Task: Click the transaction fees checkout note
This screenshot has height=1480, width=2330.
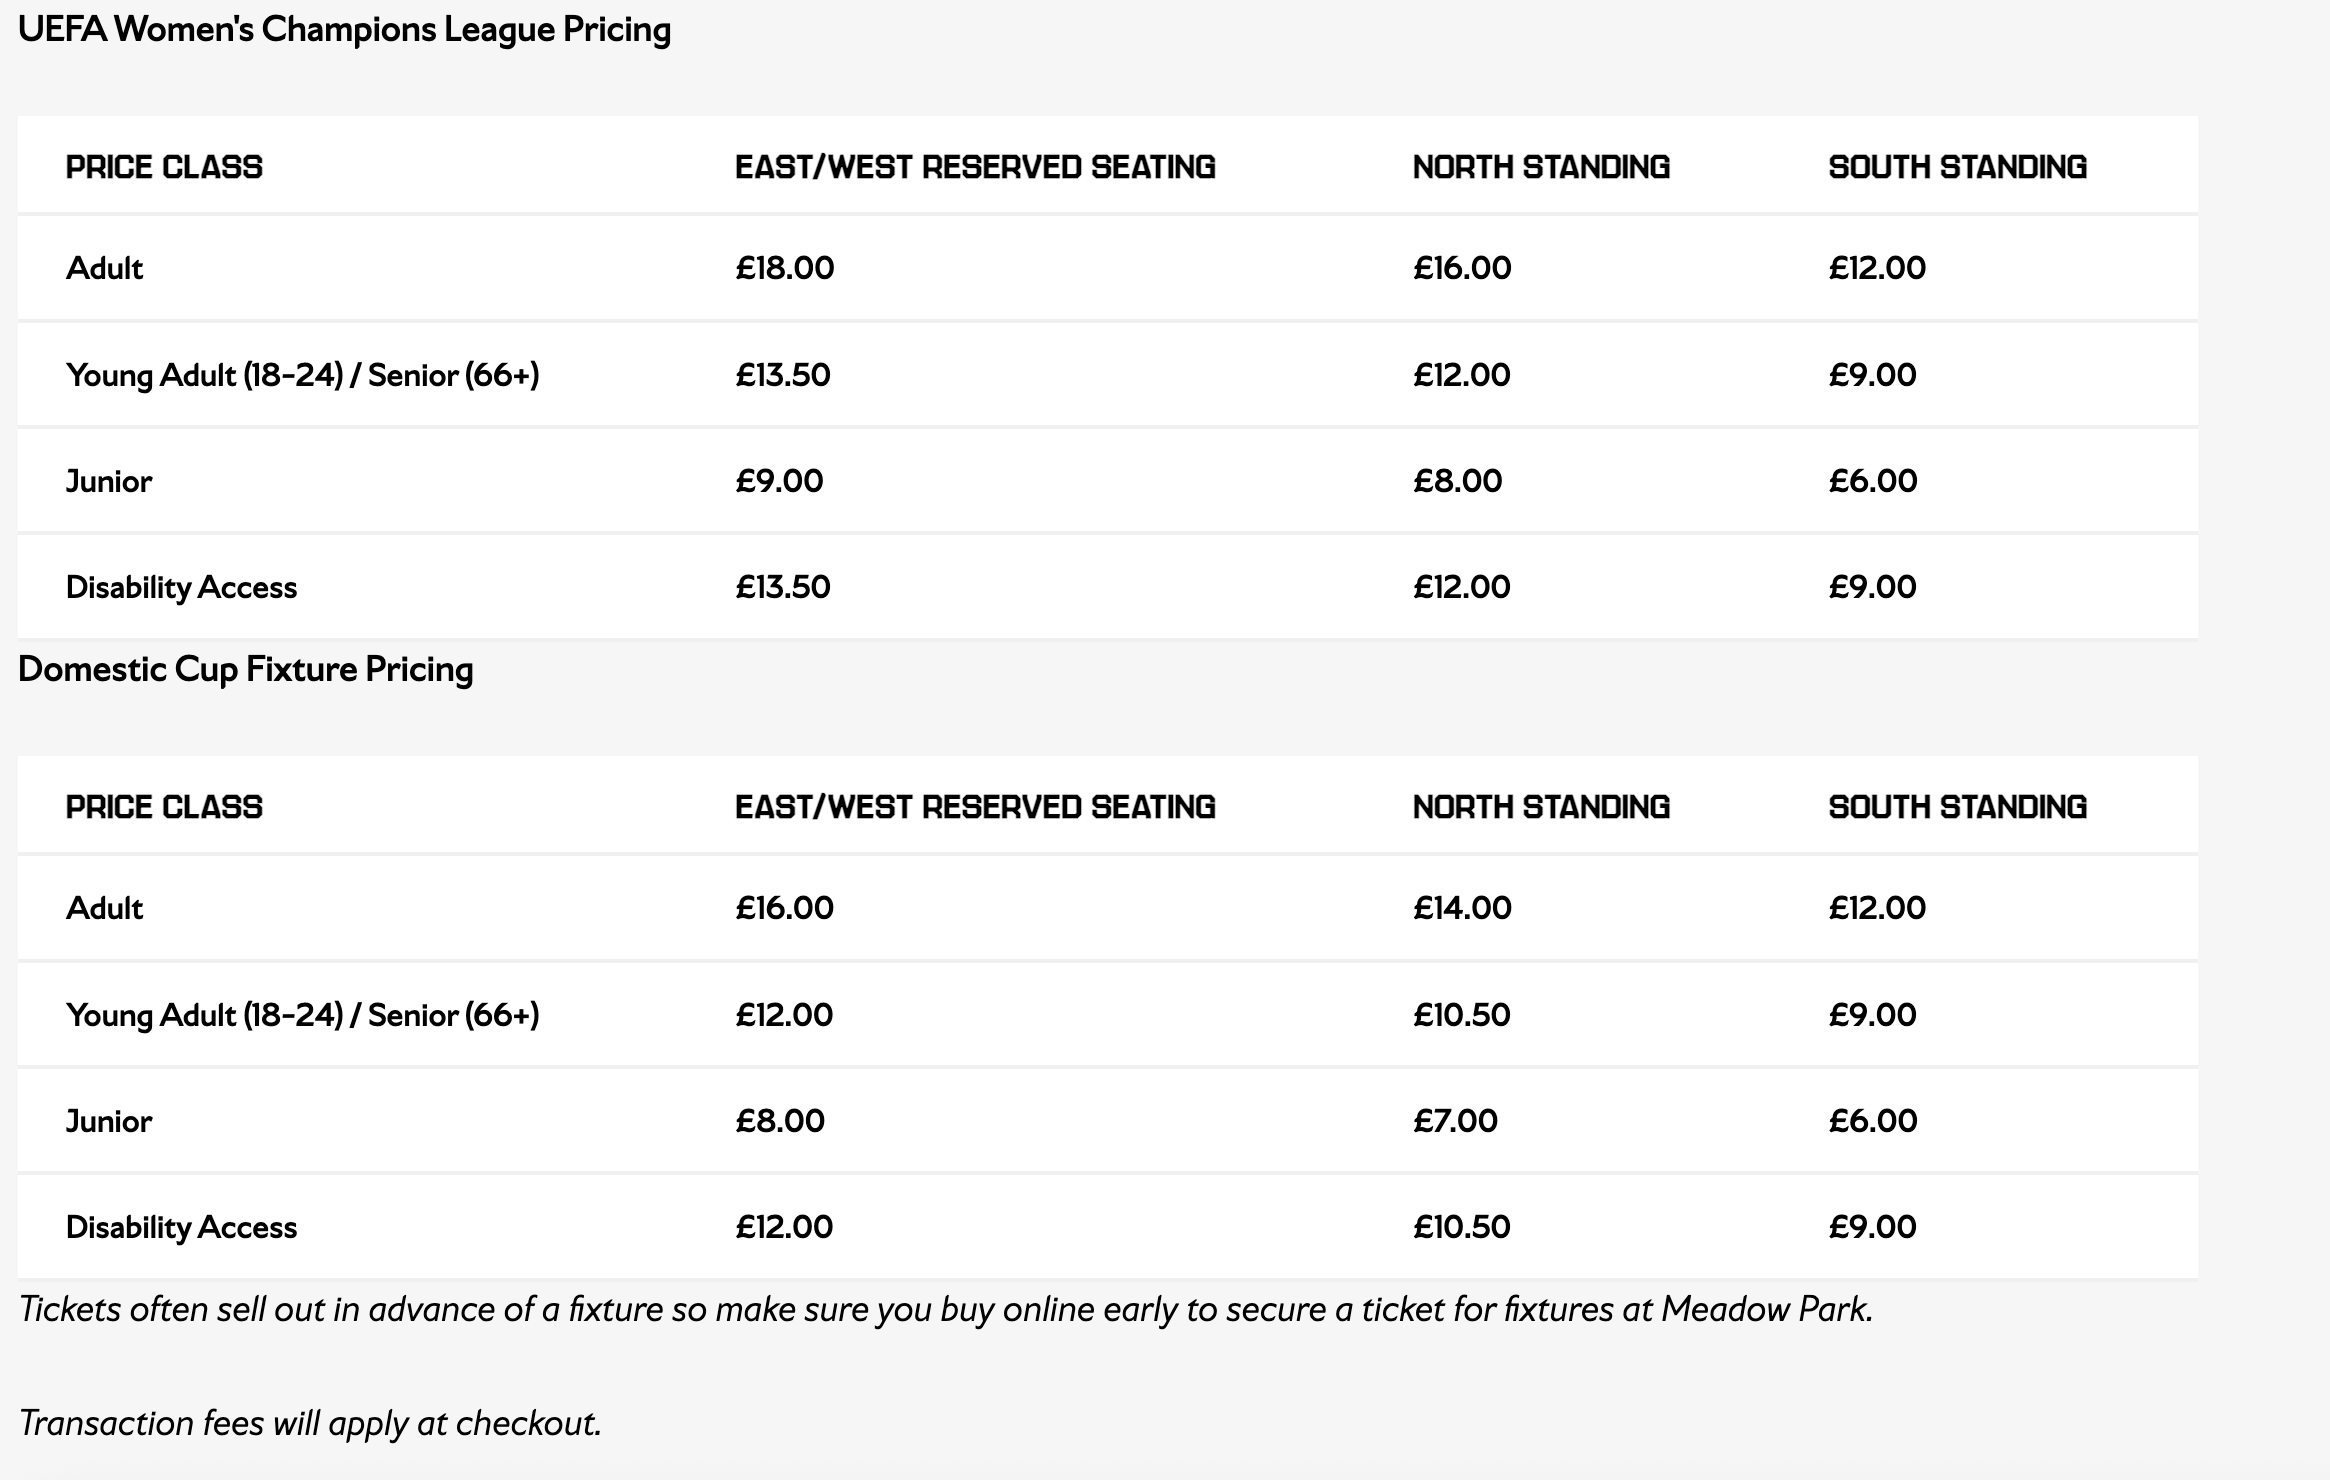Action: 310,1423
